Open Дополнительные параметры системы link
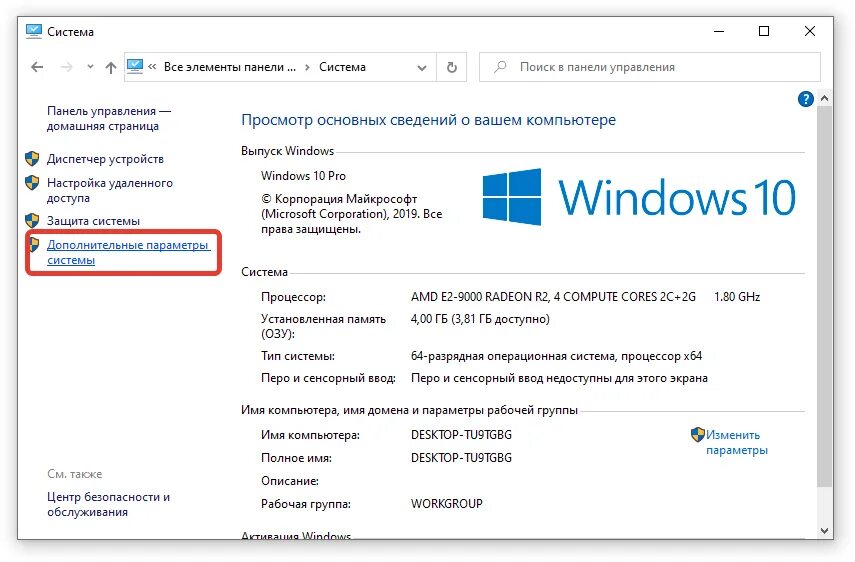This screenshot has height=562, width=855. coord(128,252)
